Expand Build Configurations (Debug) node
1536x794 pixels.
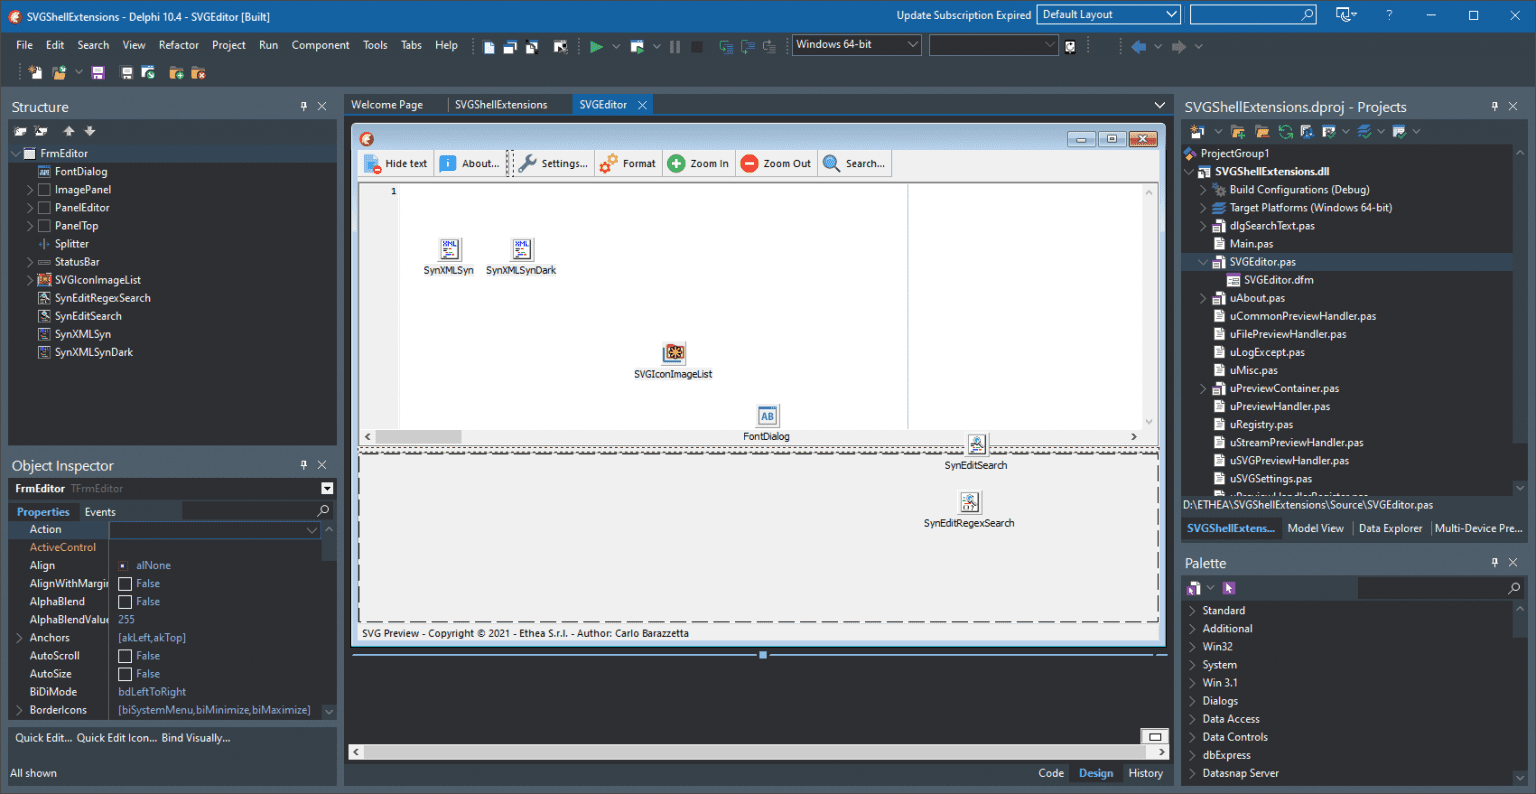1203,190
